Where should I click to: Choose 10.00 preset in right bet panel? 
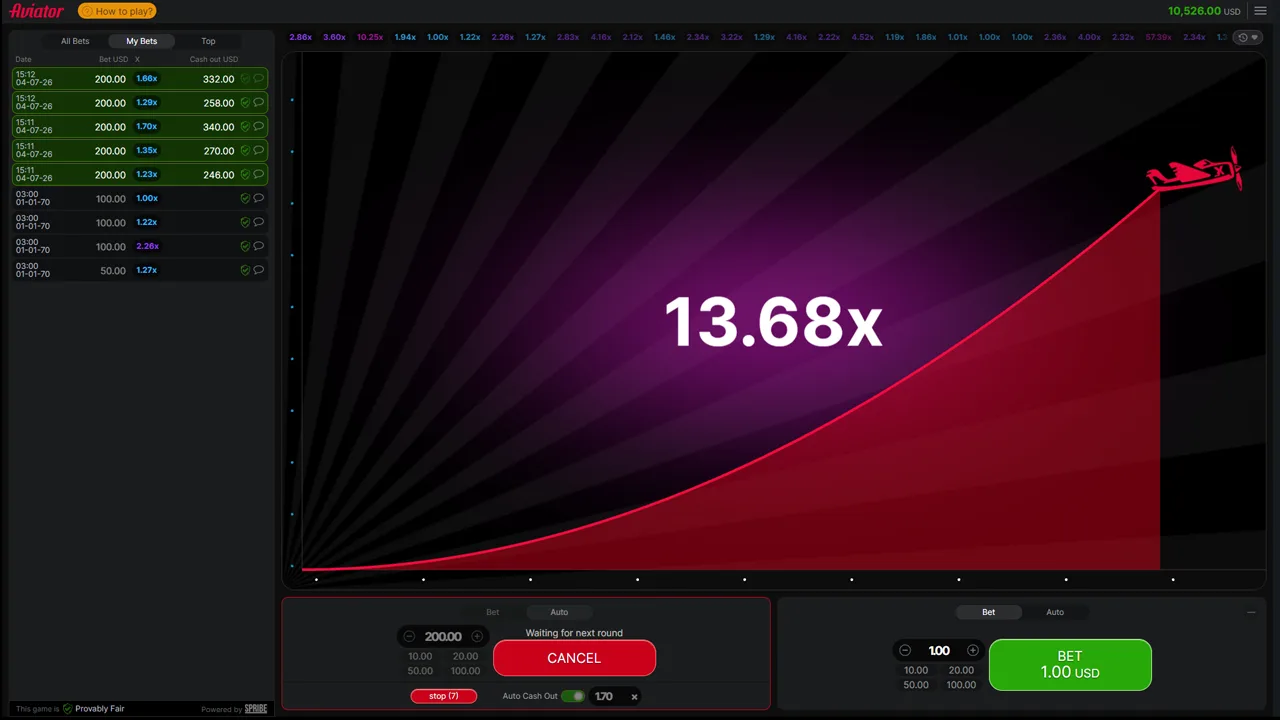pyautogui.click(x=916, y=670)
